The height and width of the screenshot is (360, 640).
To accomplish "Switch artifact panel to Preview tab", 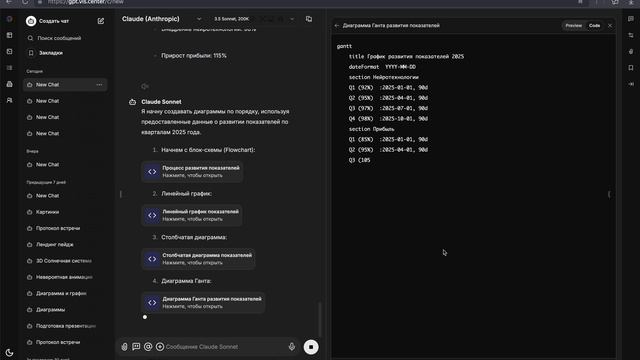I will pos(573,25).
